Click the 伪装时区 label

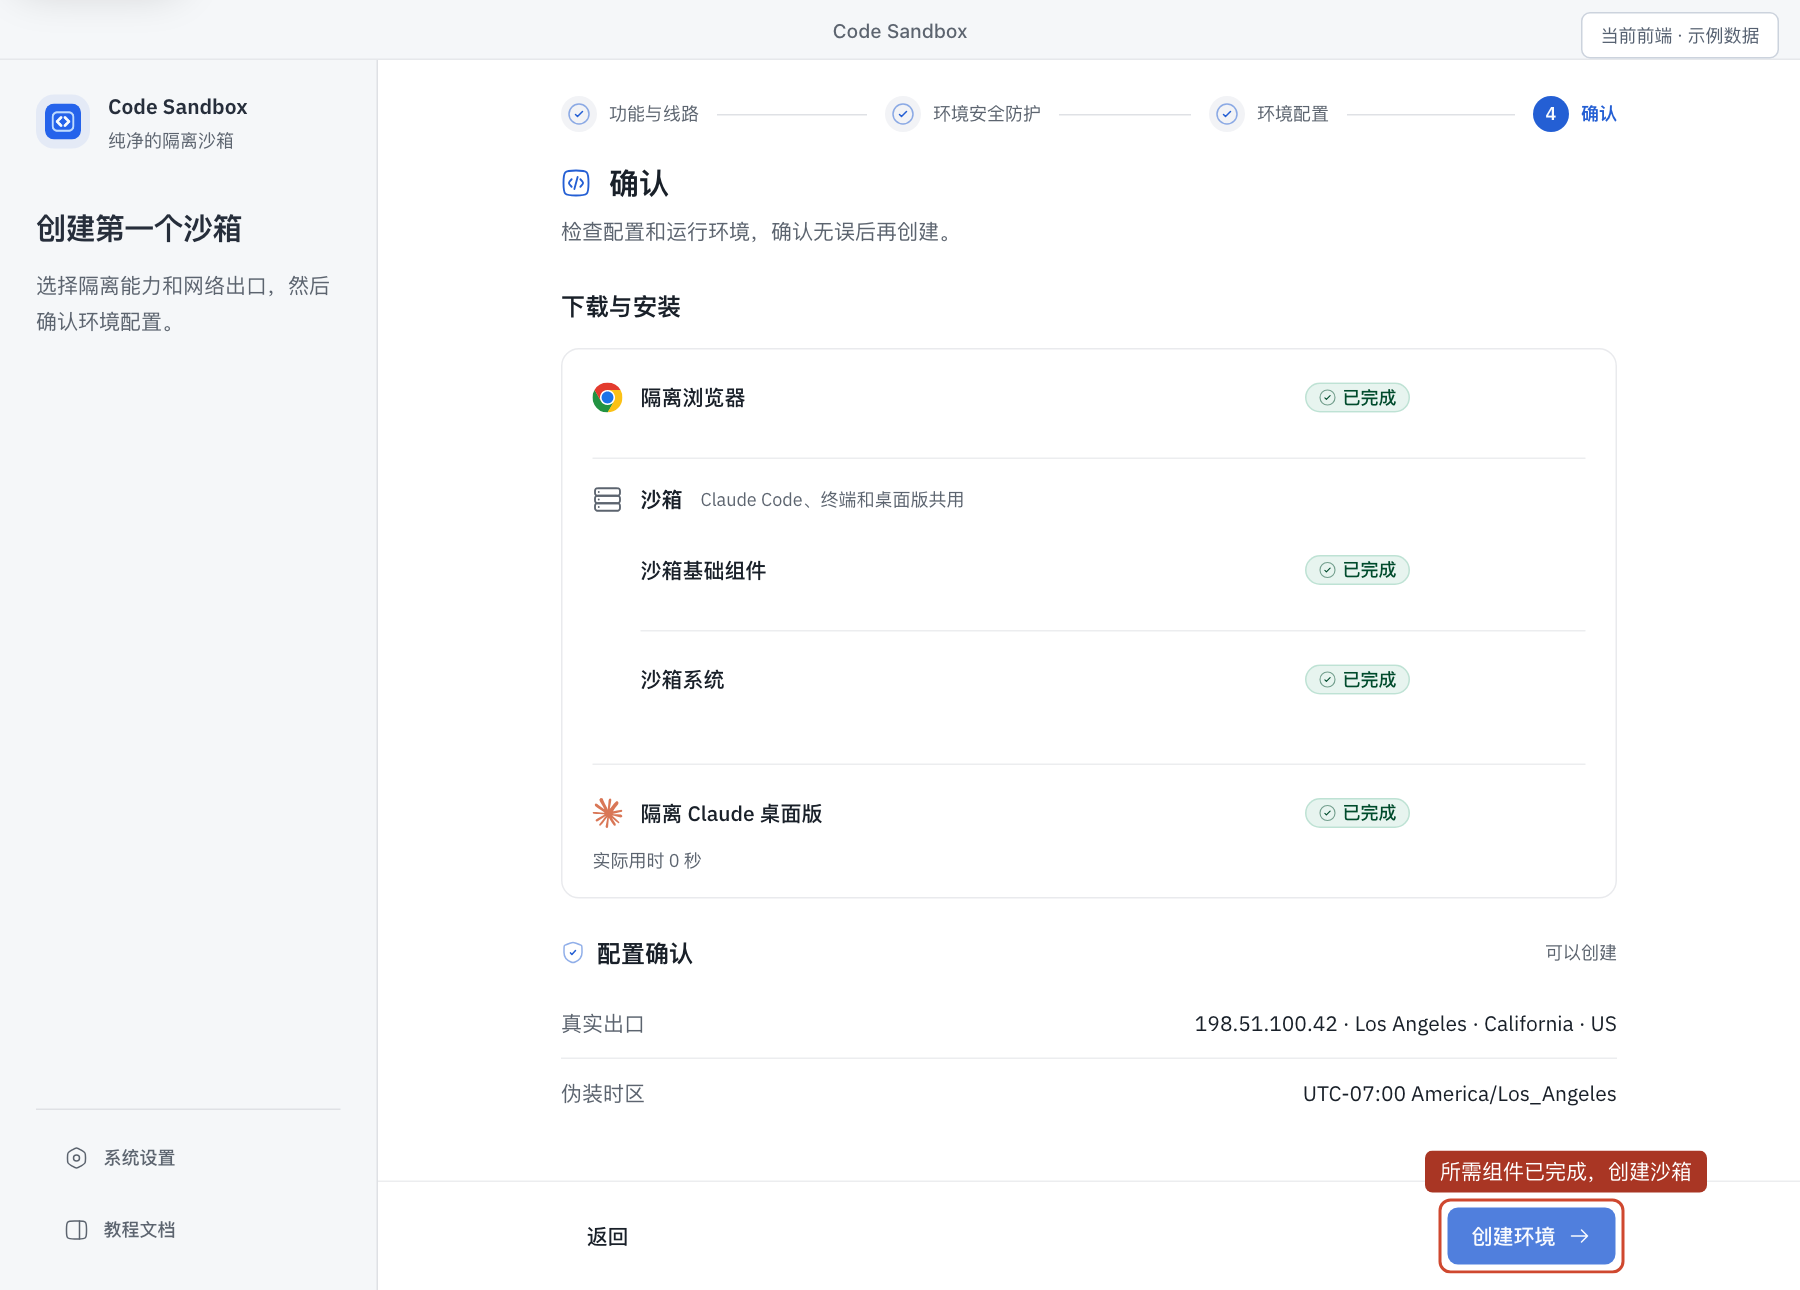(603, 1094)
